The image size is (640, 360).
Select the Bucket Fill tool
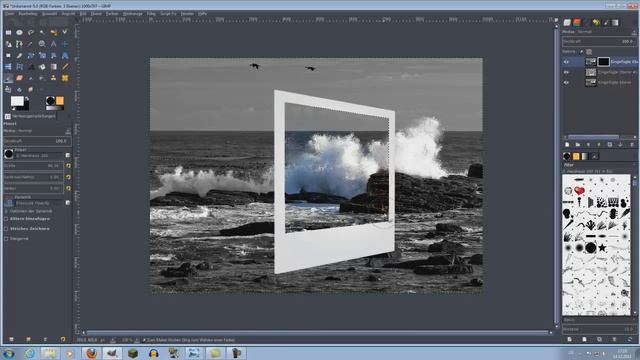click(42, 67)
